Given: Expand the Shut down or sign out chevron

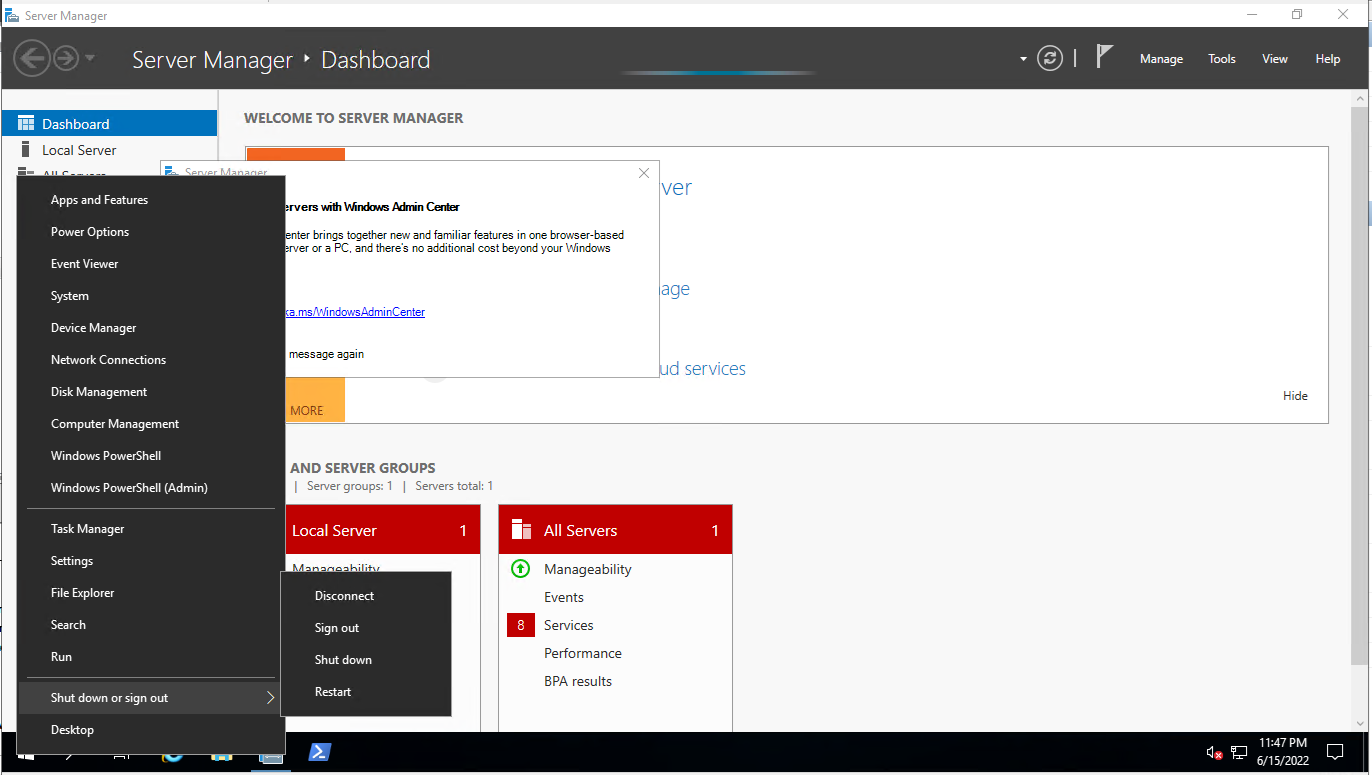Looking at the screenshot, I should (x=270, y=698).
